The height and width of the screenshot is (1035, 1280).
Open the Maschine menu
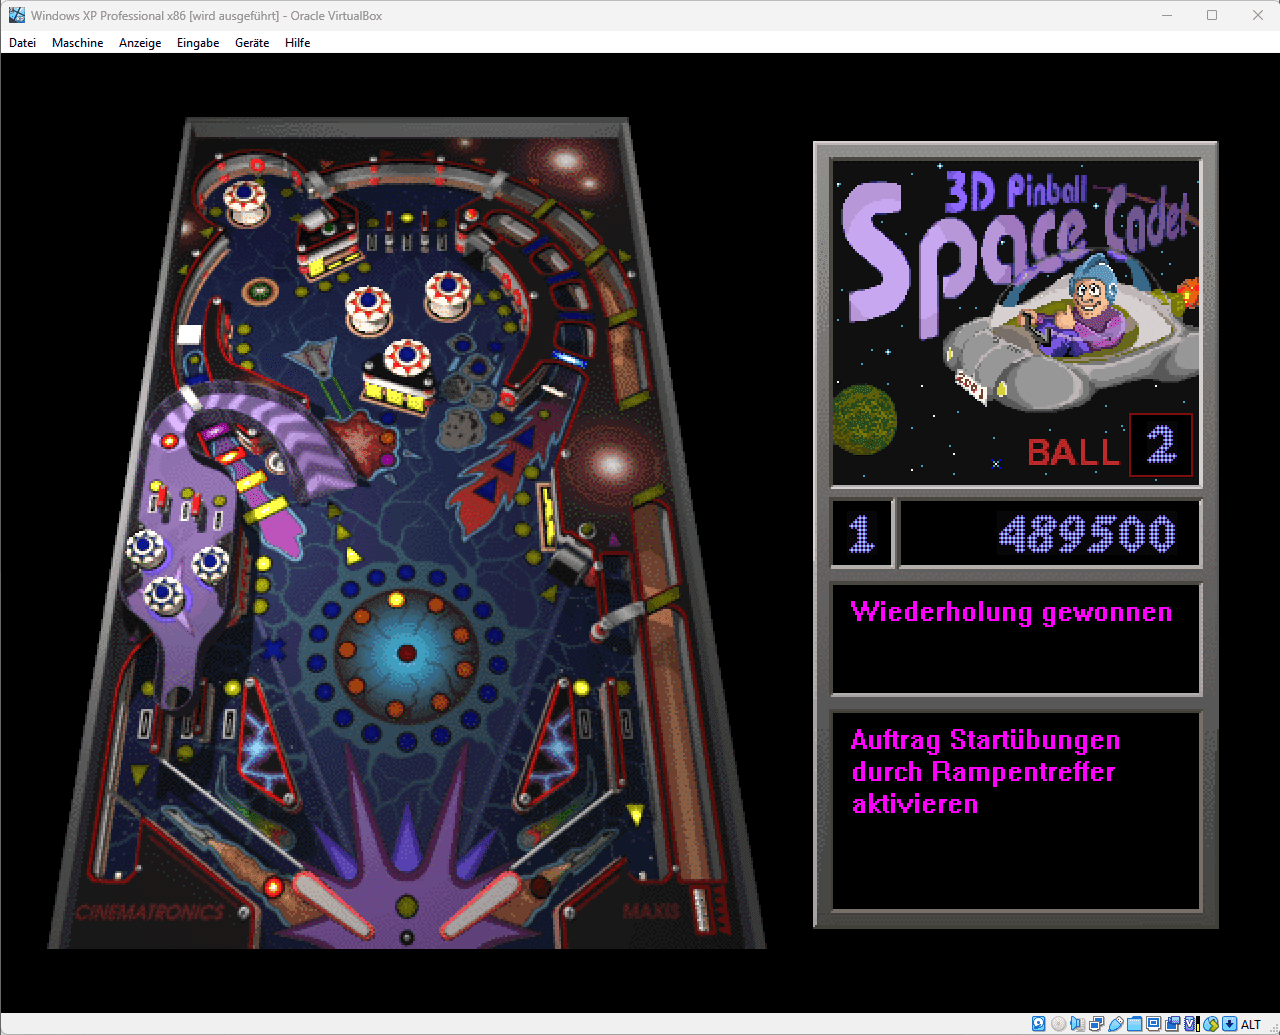[x=78, y=43]
